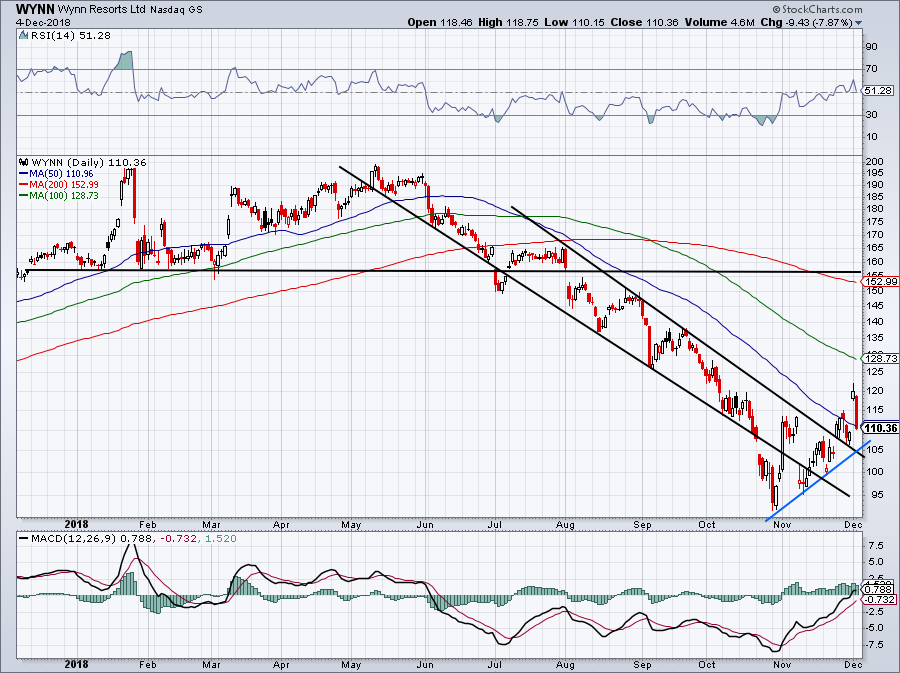The image size is (900, 673).
Task: Click the StockCharts.com logo text
Action: click(x=817, y=9)
